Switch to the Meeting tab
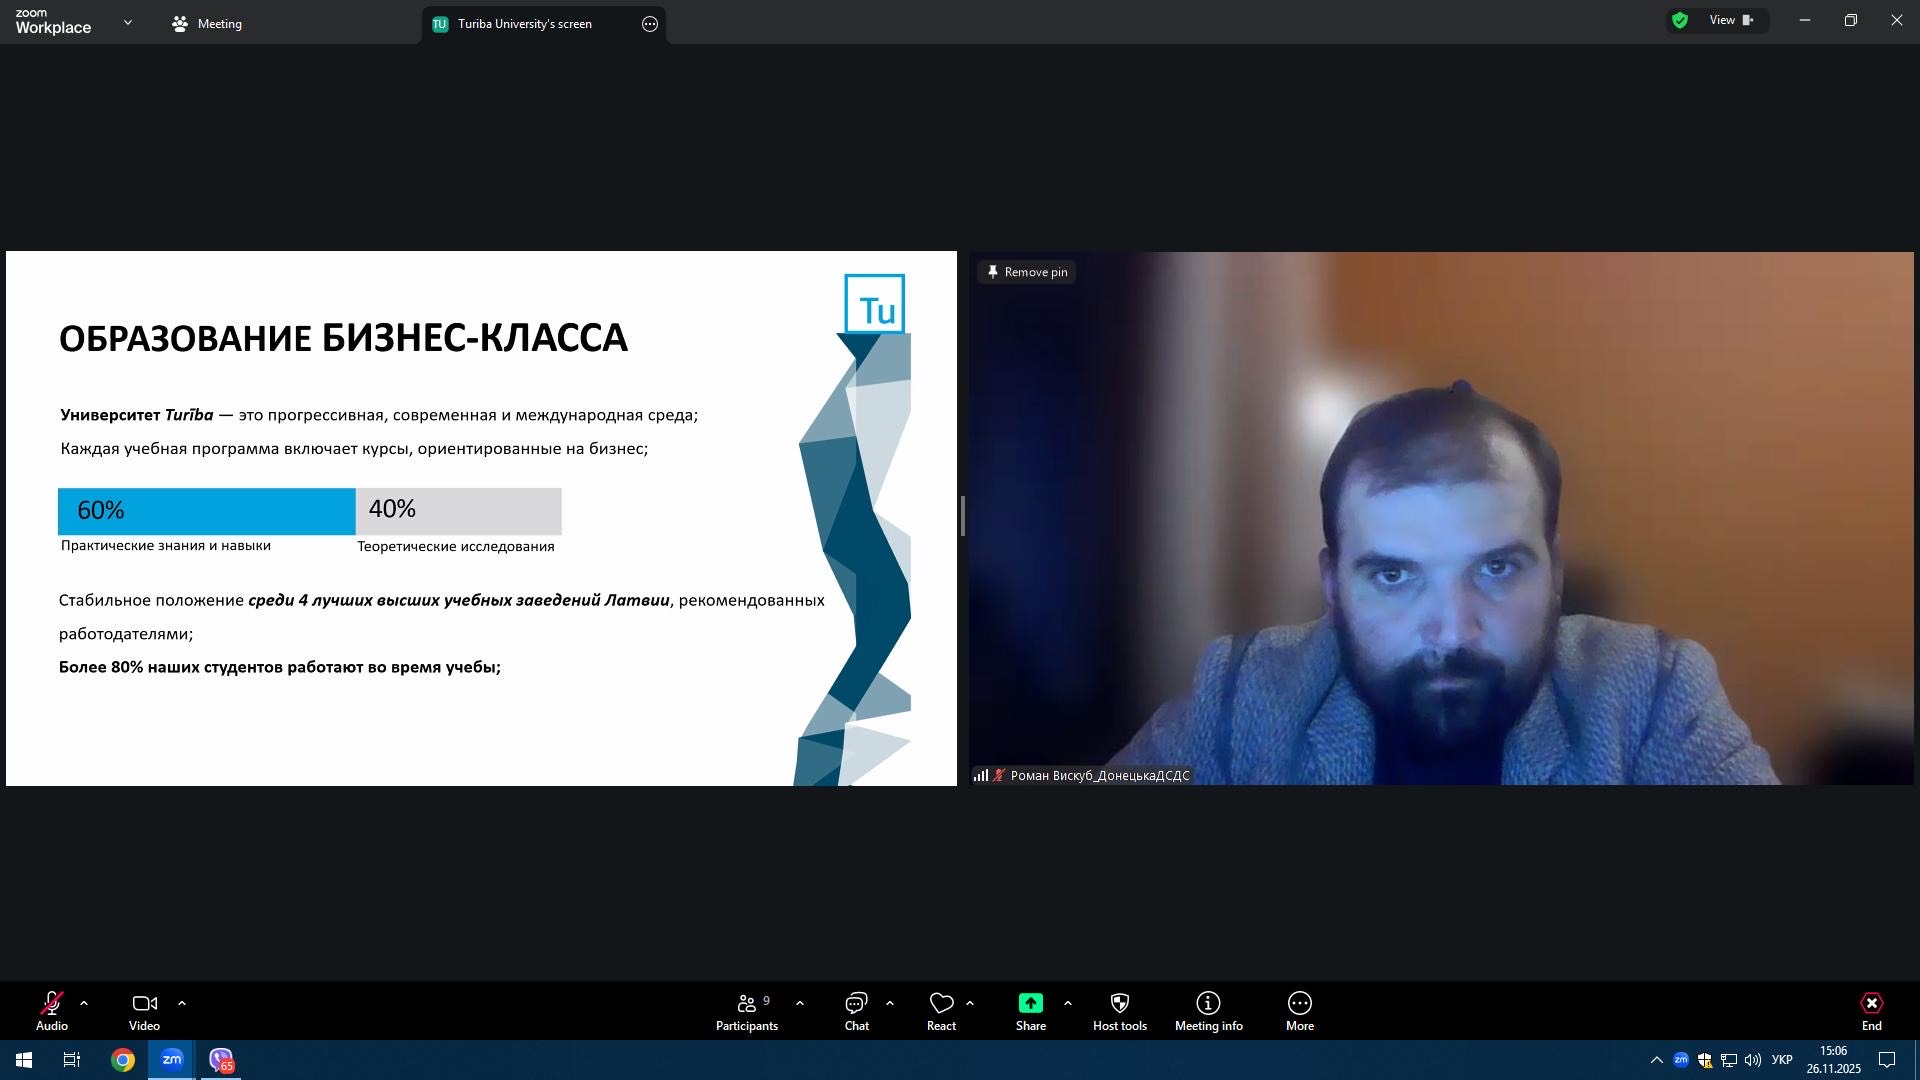The width and height of the screenshot is (1920, 1080). [208, 24]
